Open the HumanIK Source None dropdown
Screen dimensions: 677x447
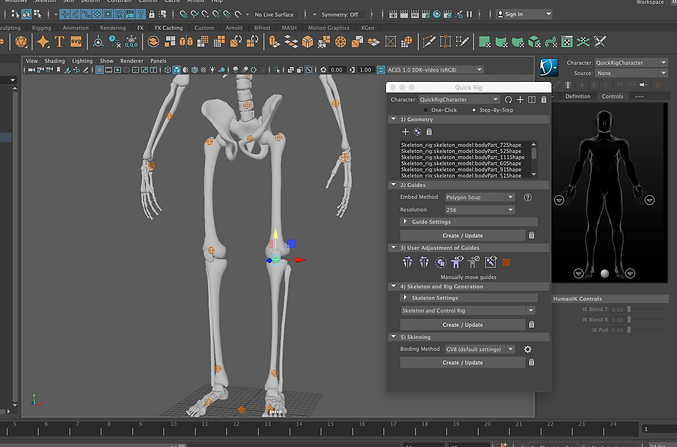[x=631, y=73]
